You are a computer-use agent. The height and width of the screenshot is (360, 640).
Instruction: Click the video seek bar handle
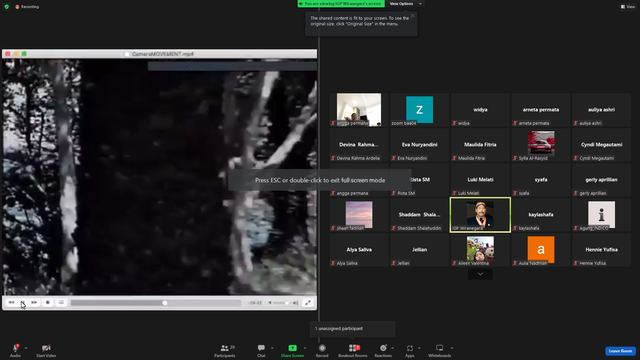tap(164, 303)
